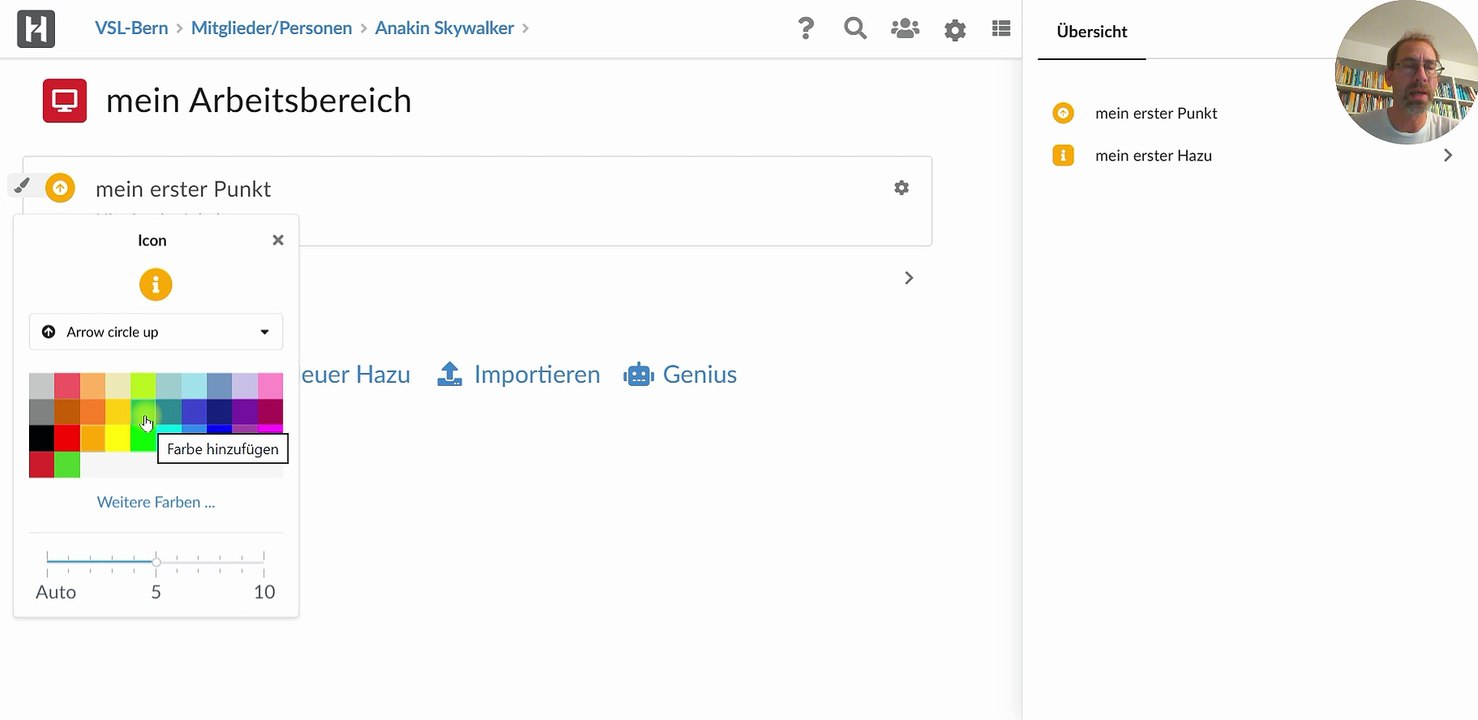Open search with the magnifier icon
Image resolution: width=1478 pixels, height=720 pixels.
click(855, 29)
